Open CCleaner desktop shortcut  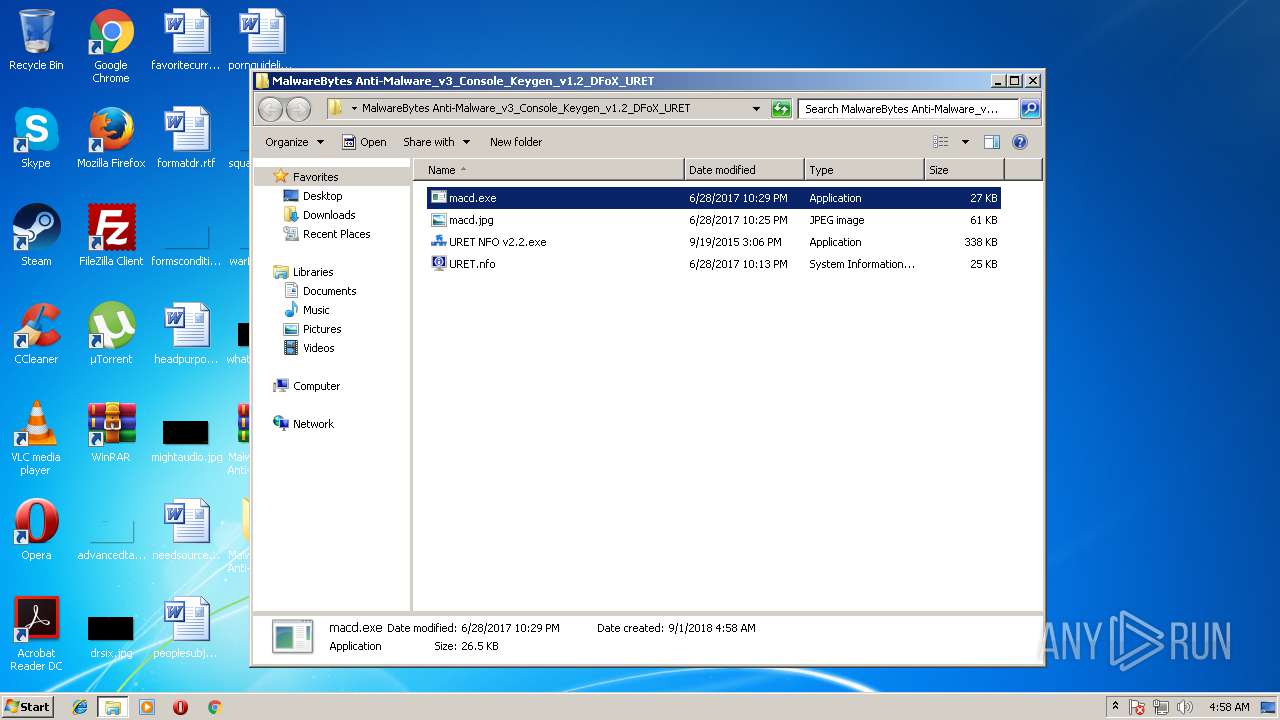click(x=36, y=334)
